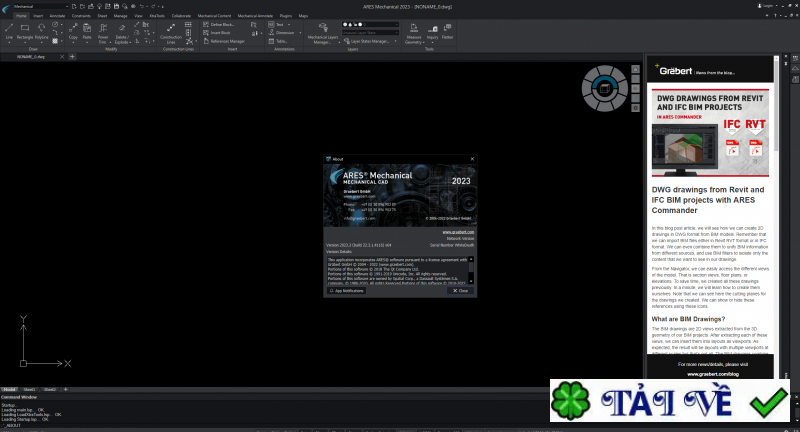Image resolution: width=800 pixels, height=432 pixels.
Task: Open Construction Lines tool
Action: pos(171,33)
